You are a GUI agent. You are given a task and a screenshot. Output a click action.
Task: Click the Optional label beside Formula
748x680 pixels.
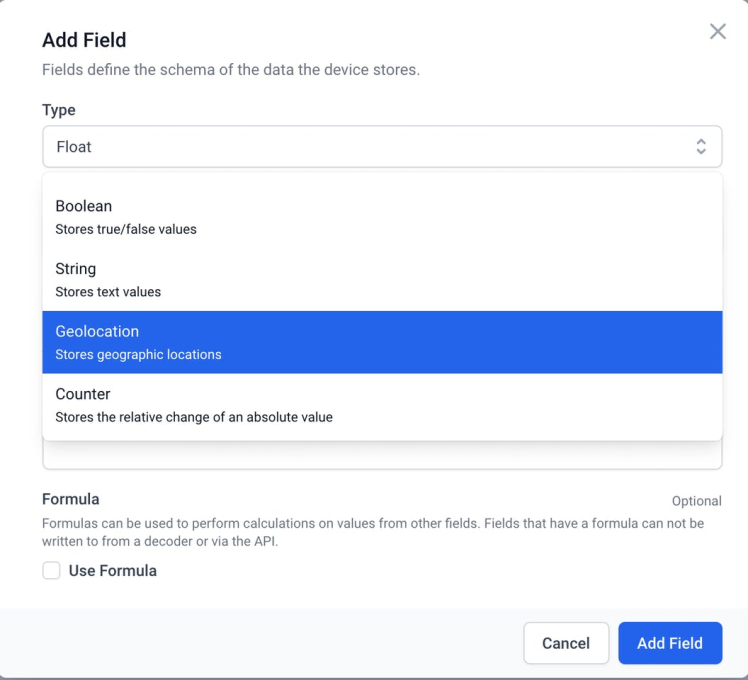coord(696,501)
